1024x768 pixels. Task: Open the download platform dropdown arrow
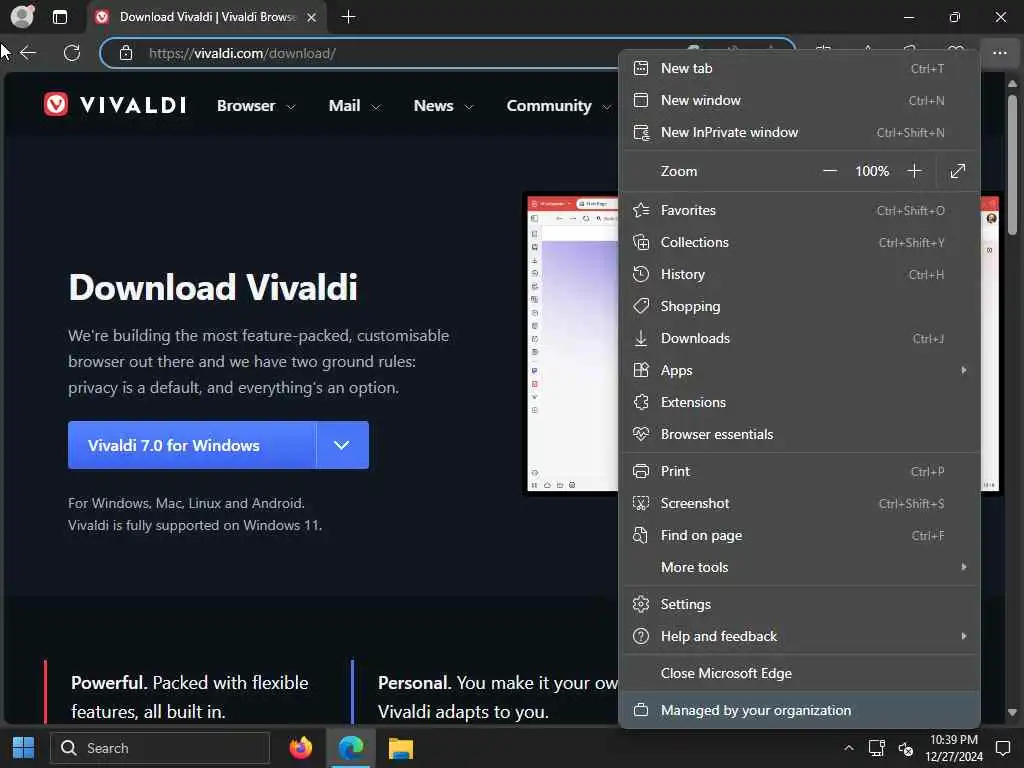click(342, 445)
